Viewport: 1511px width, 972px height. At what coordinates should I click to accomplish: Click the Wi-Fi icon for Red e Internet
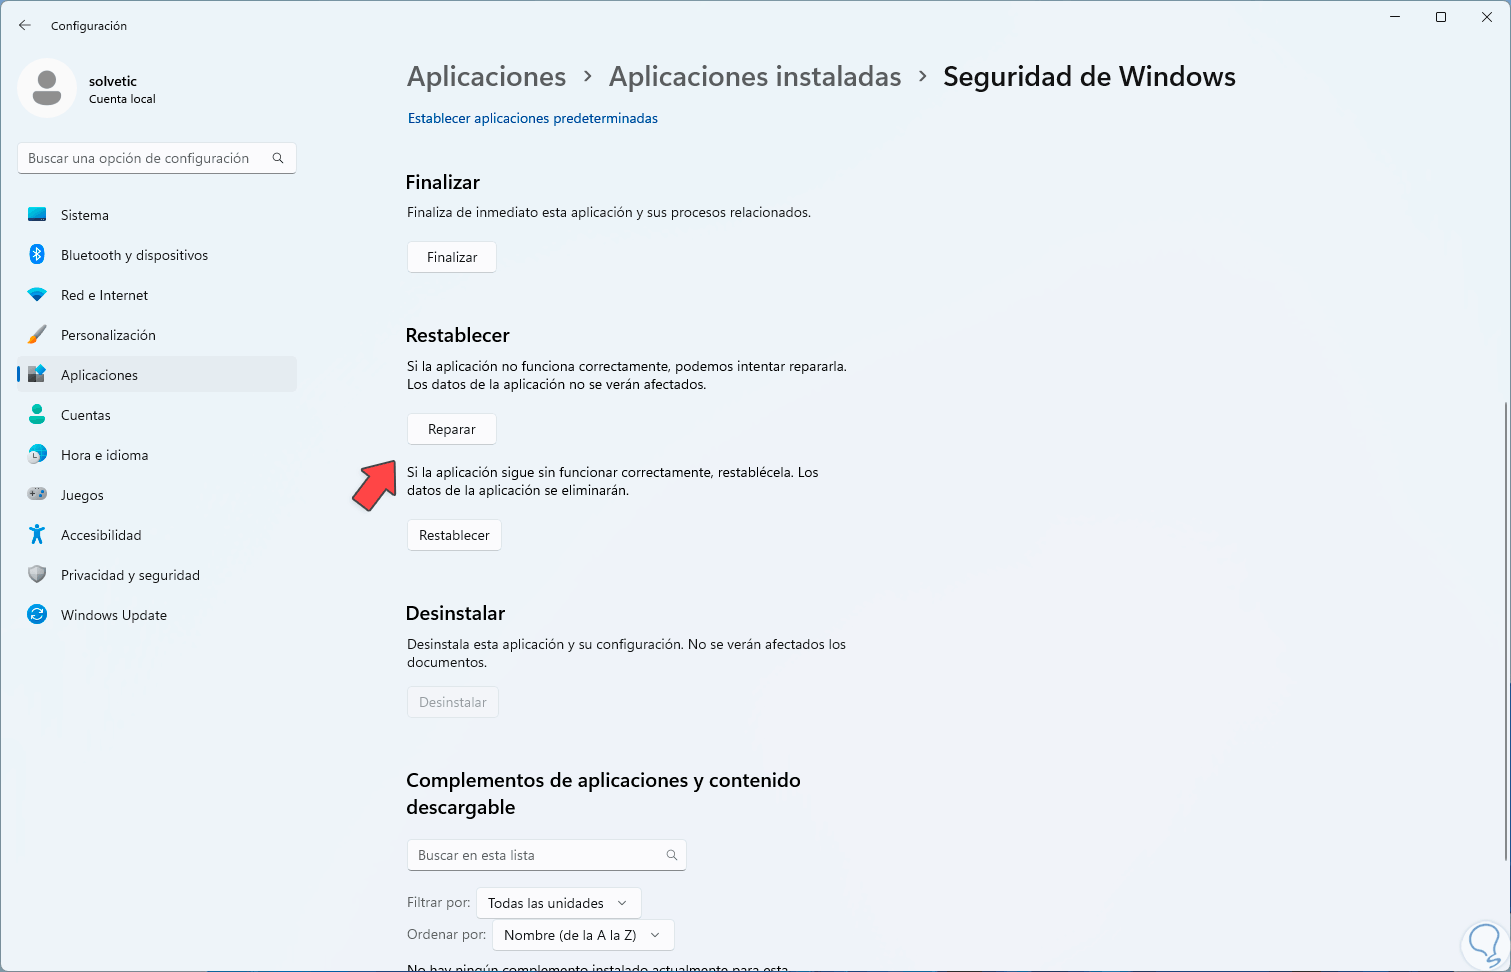pos(37,295)
